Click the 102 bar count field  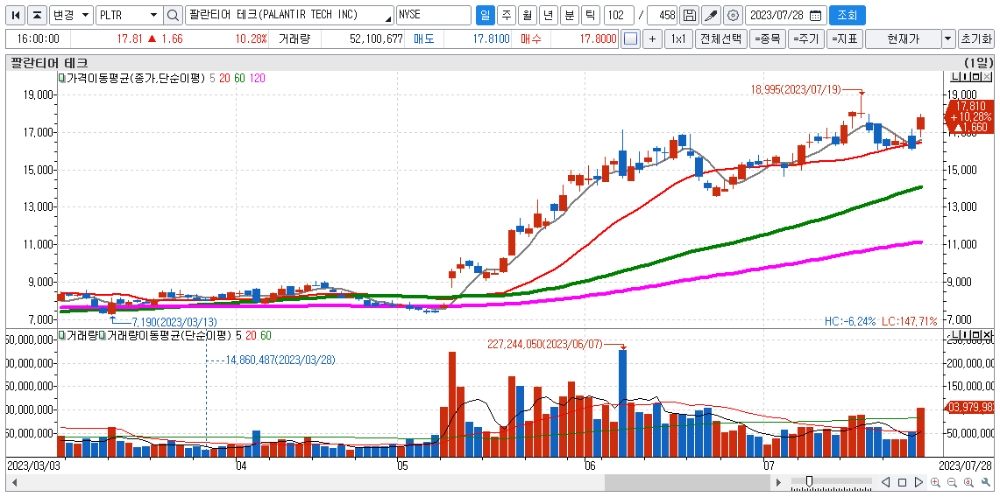pos(619,15)
